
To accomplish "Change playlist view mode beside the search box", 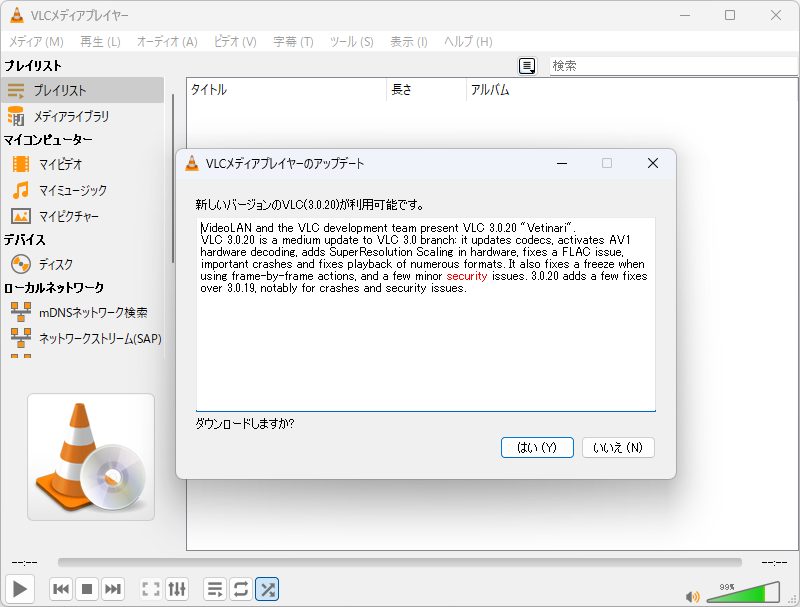I will pyautogui.click(x=528, y=65).
